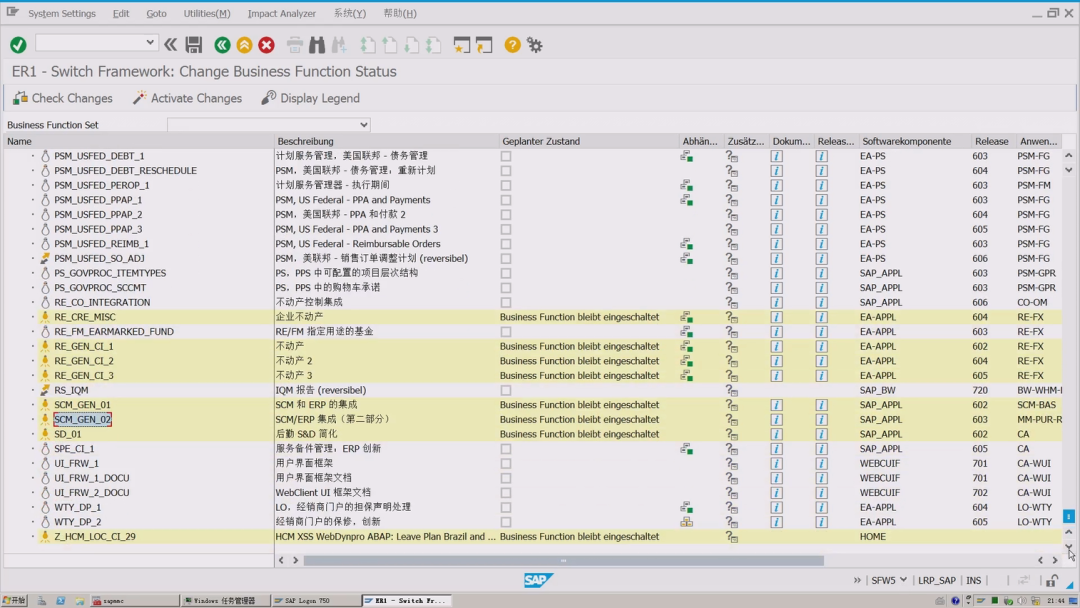The image size is (1080, 608).
Task: Click First Page navigation icon
Action: pos(367,45)
